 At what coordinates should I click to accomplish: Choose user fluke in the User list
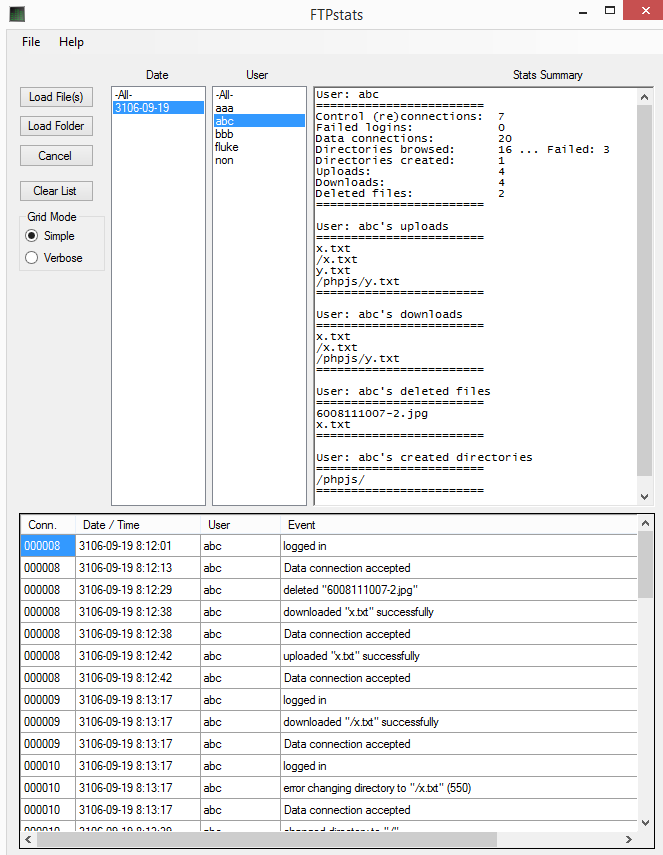coord(226,147)
